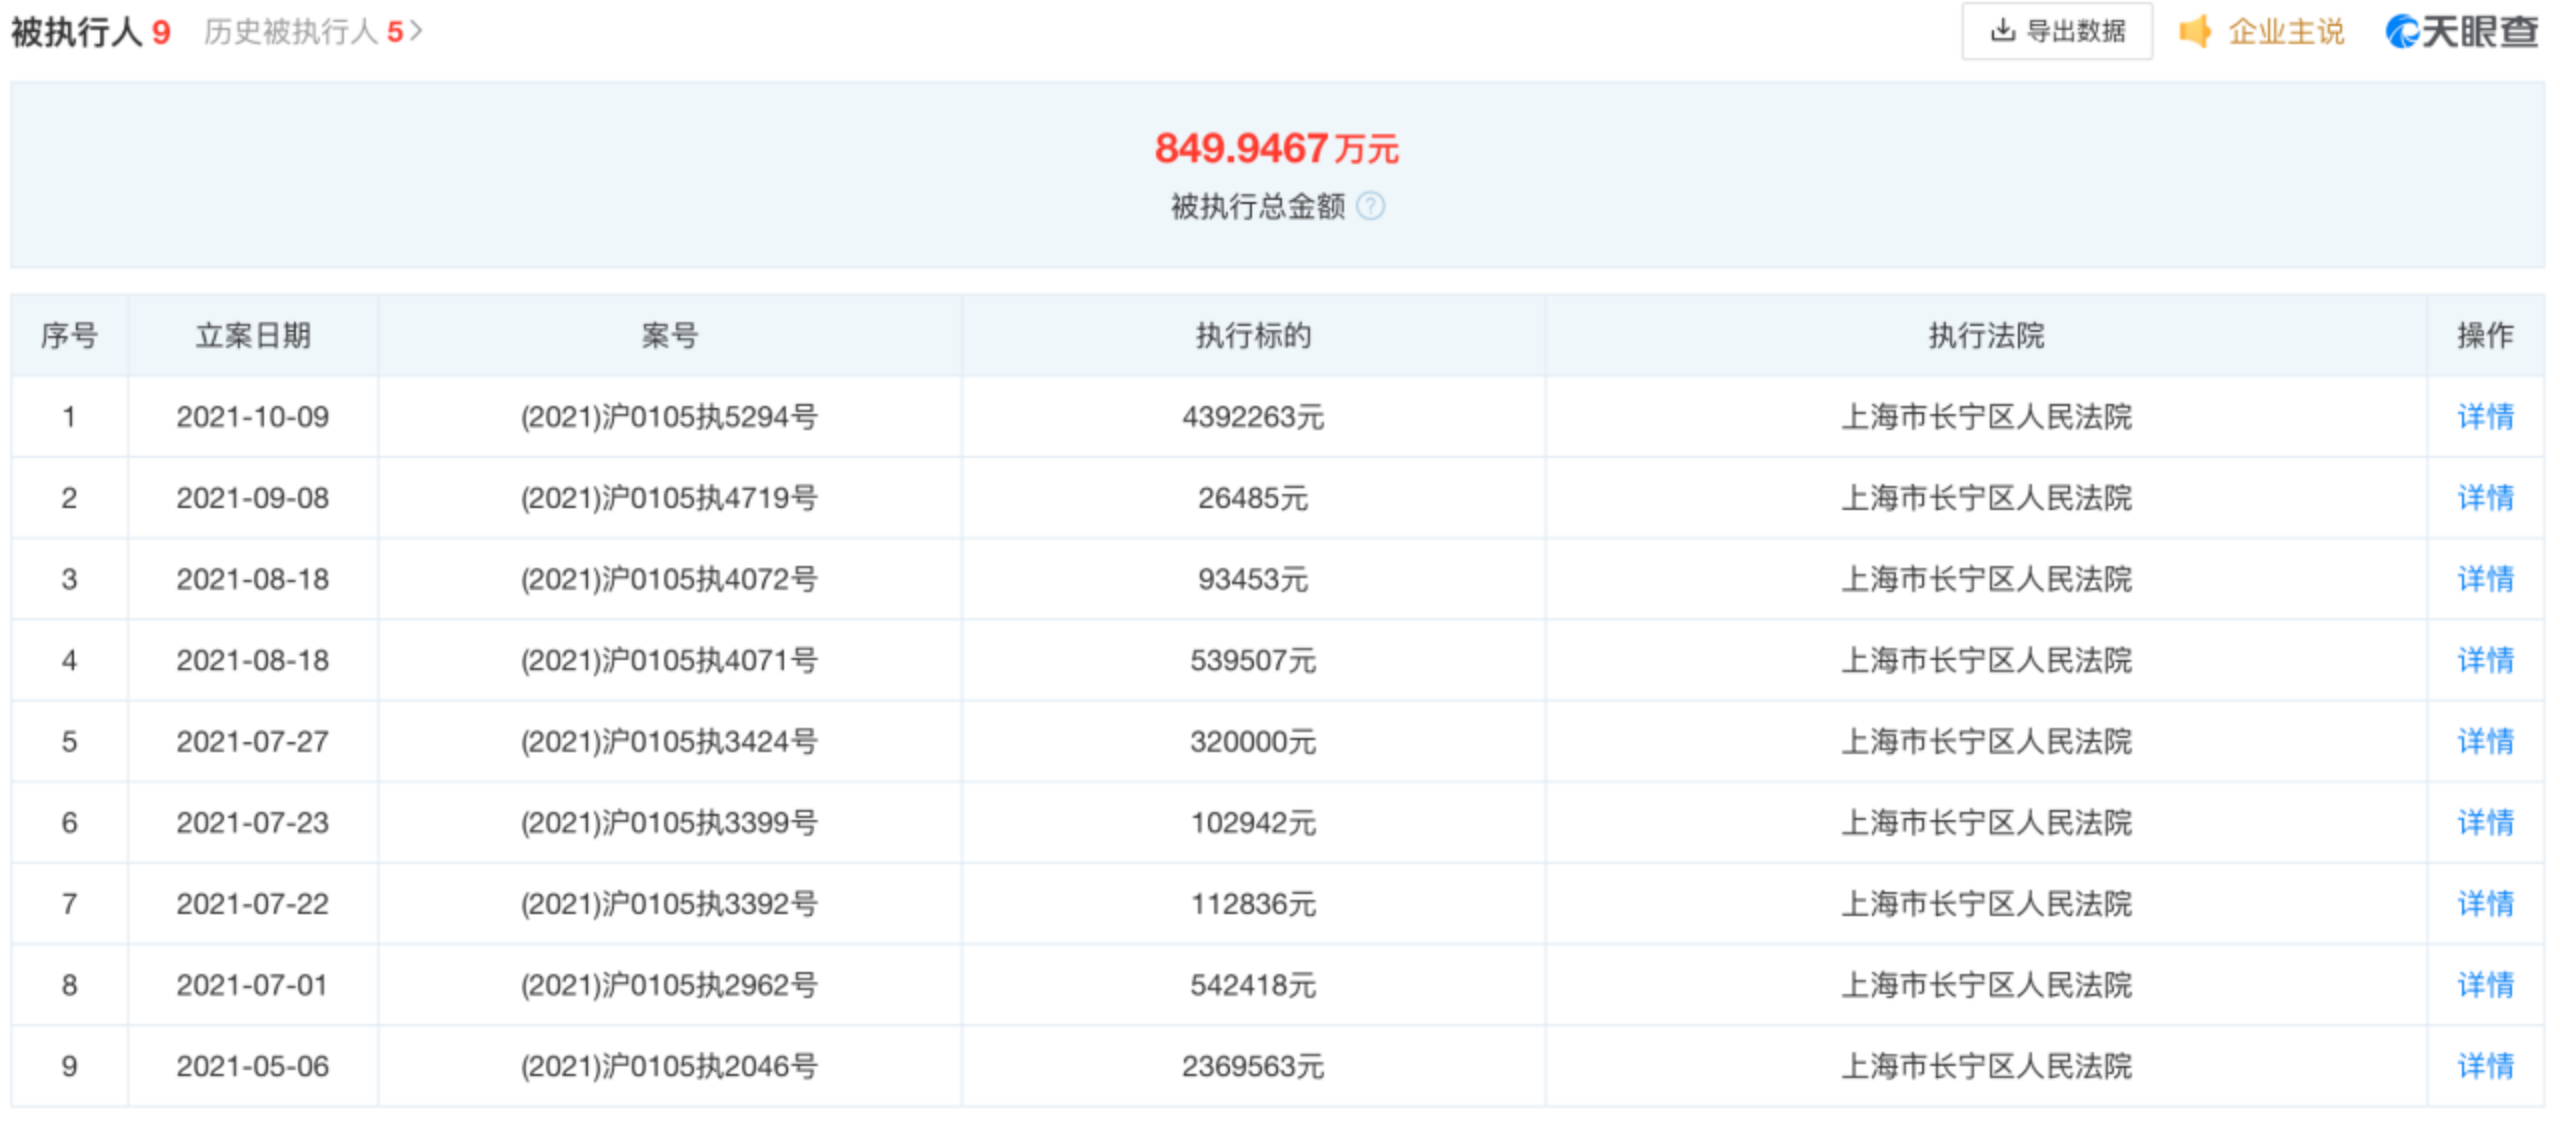View 详情 for case 沪0105执3424号
Screen dimensions: 2560x1122
[2484, 741]
